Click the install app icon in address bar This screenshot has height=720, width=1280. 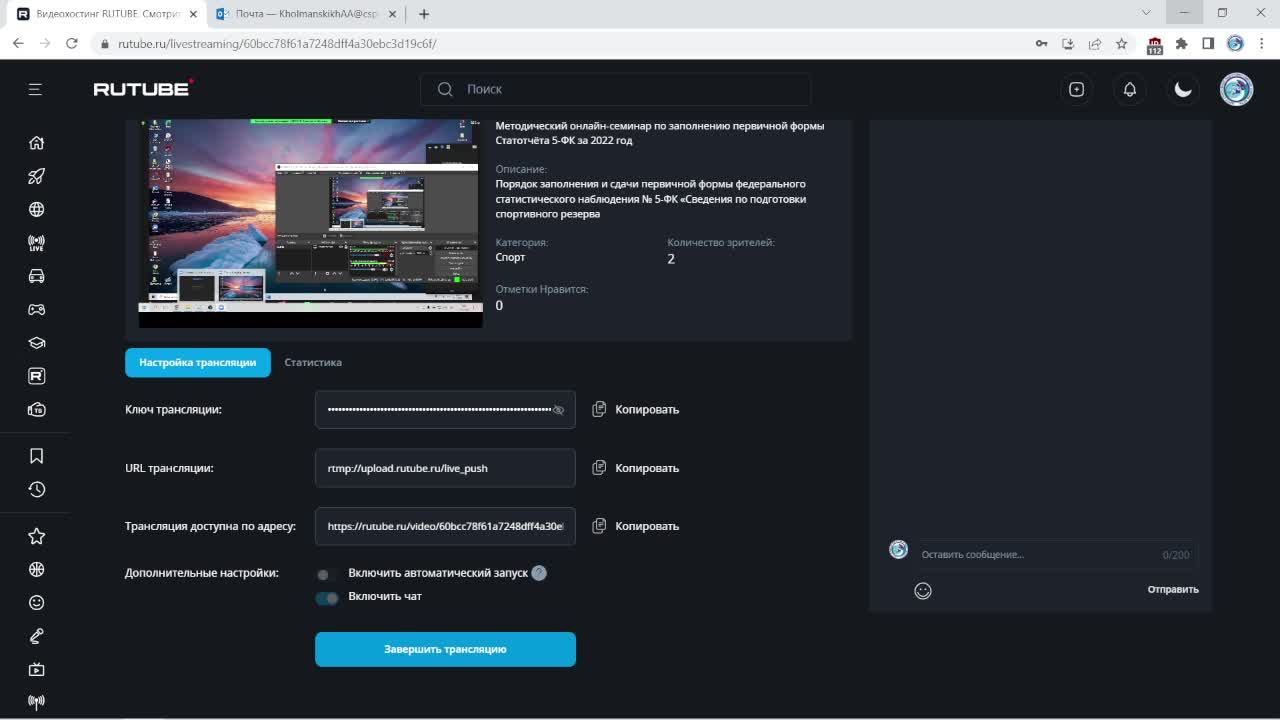1068,44
